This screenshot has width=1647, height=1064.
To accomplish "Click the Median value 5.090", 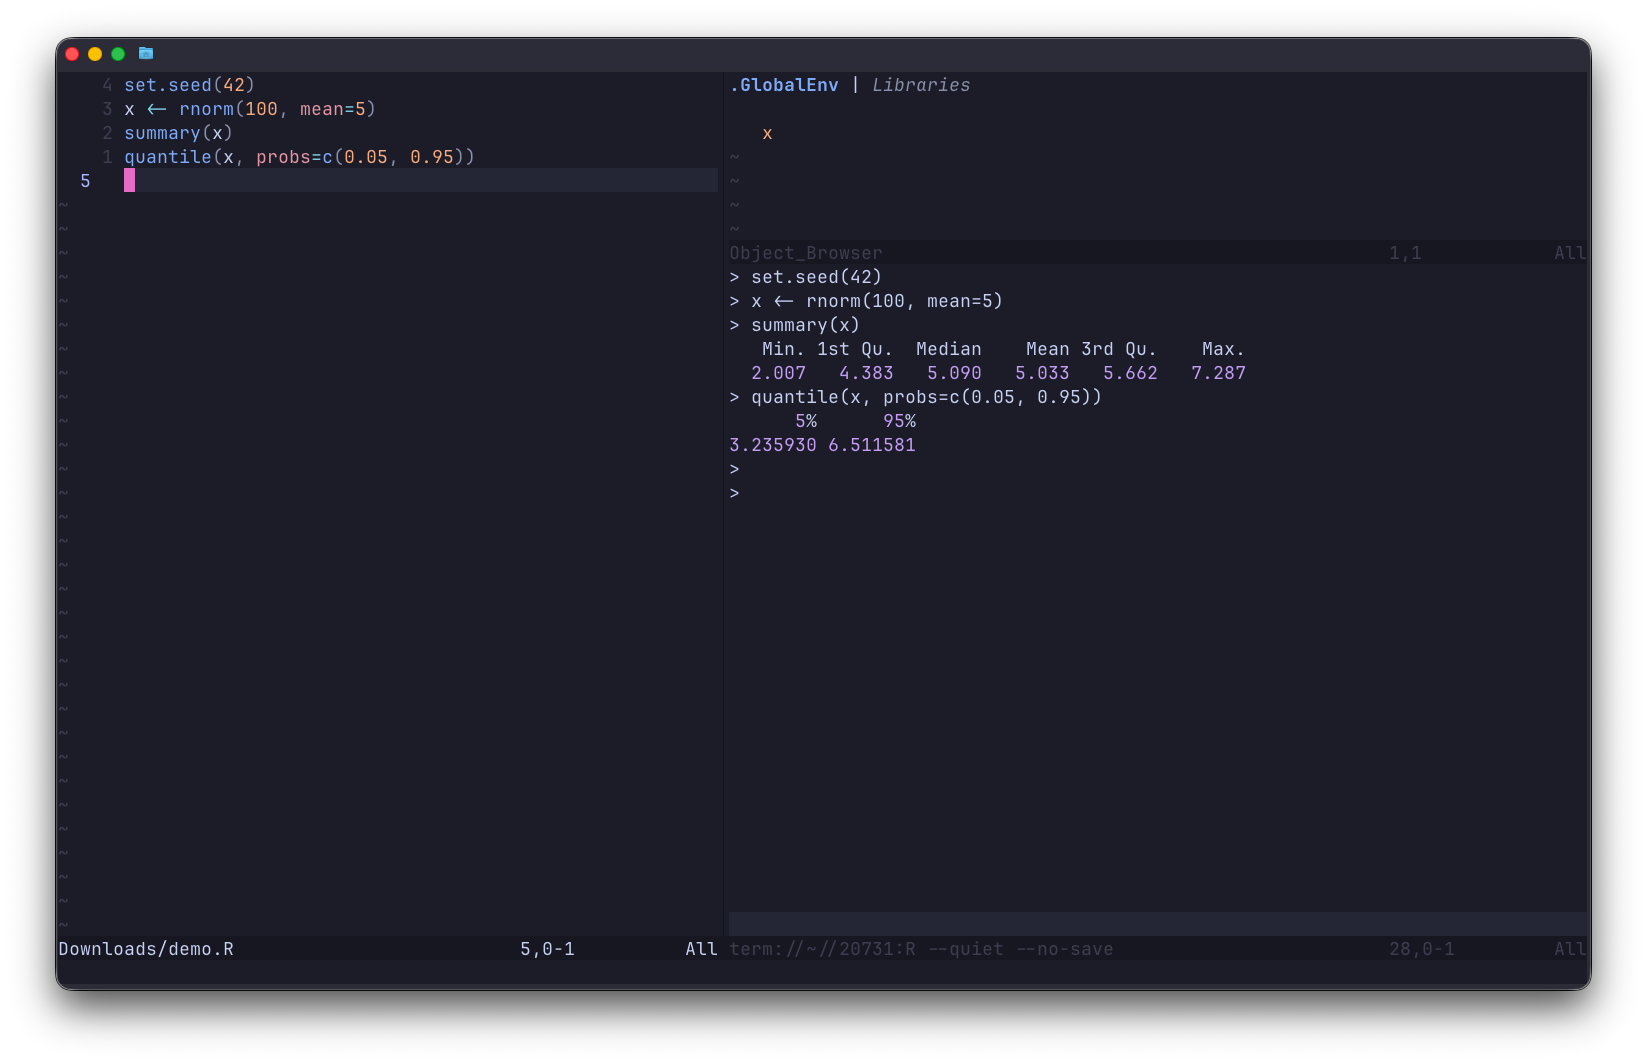I will (x=954, y=373).
